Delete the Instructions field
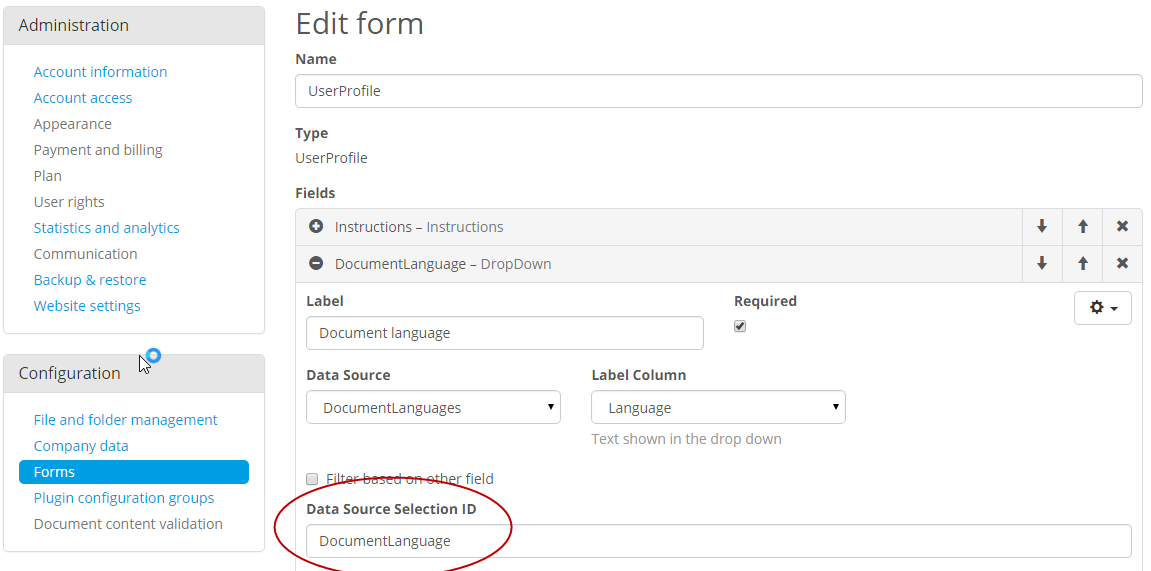 pyautogui.click(x=1122, y=227)
